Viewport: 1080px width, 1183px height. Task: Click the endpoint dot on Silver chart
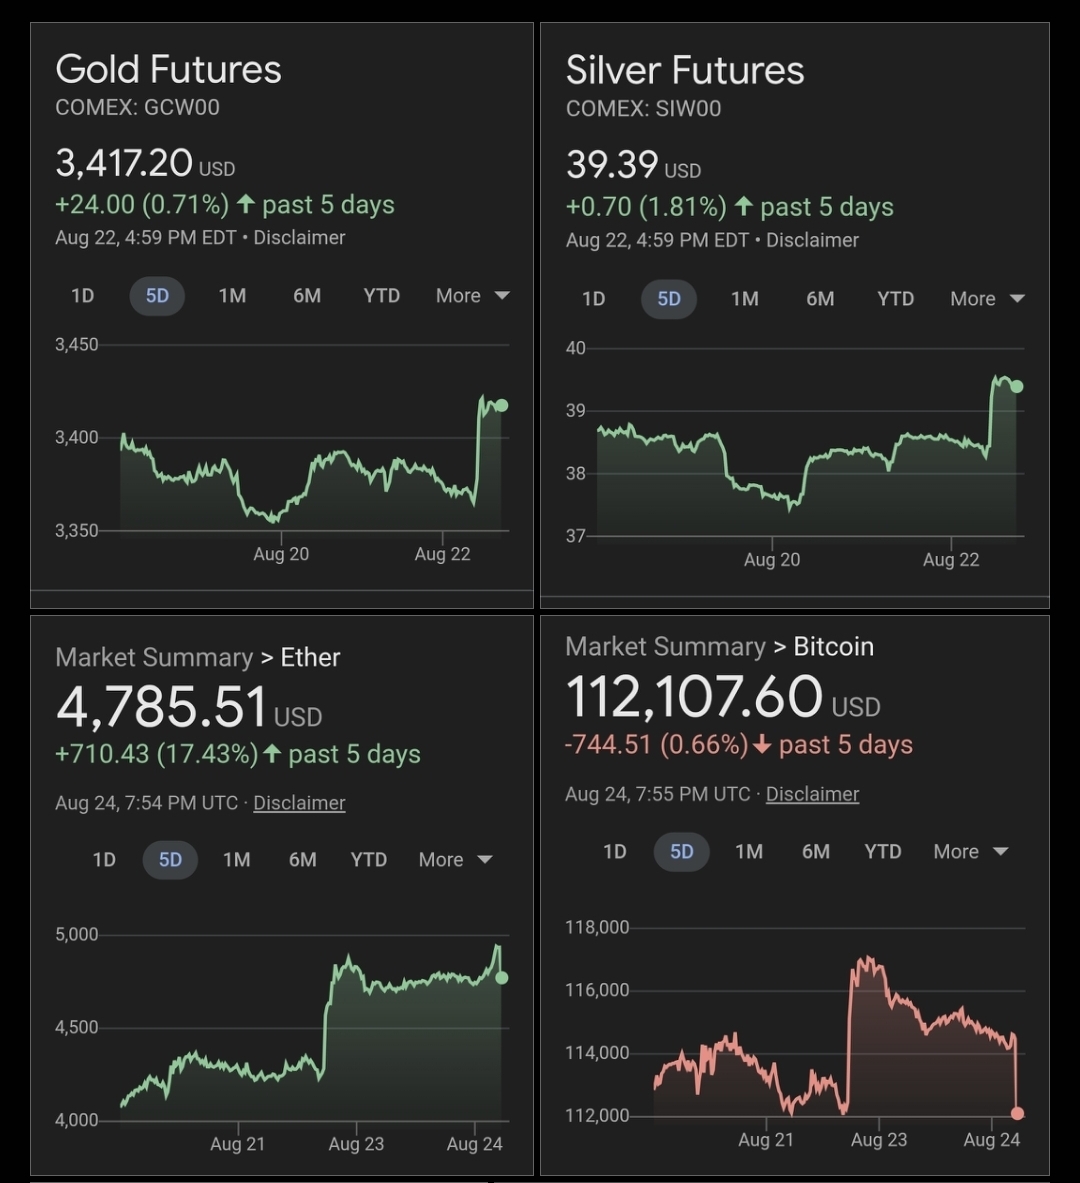[1016, 386]
